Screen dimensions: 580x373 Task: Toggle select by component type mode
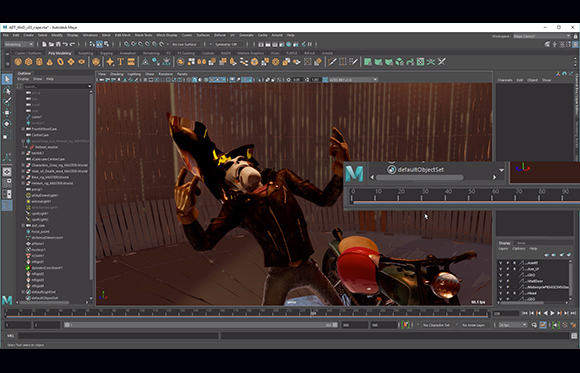tap(106, 44)
